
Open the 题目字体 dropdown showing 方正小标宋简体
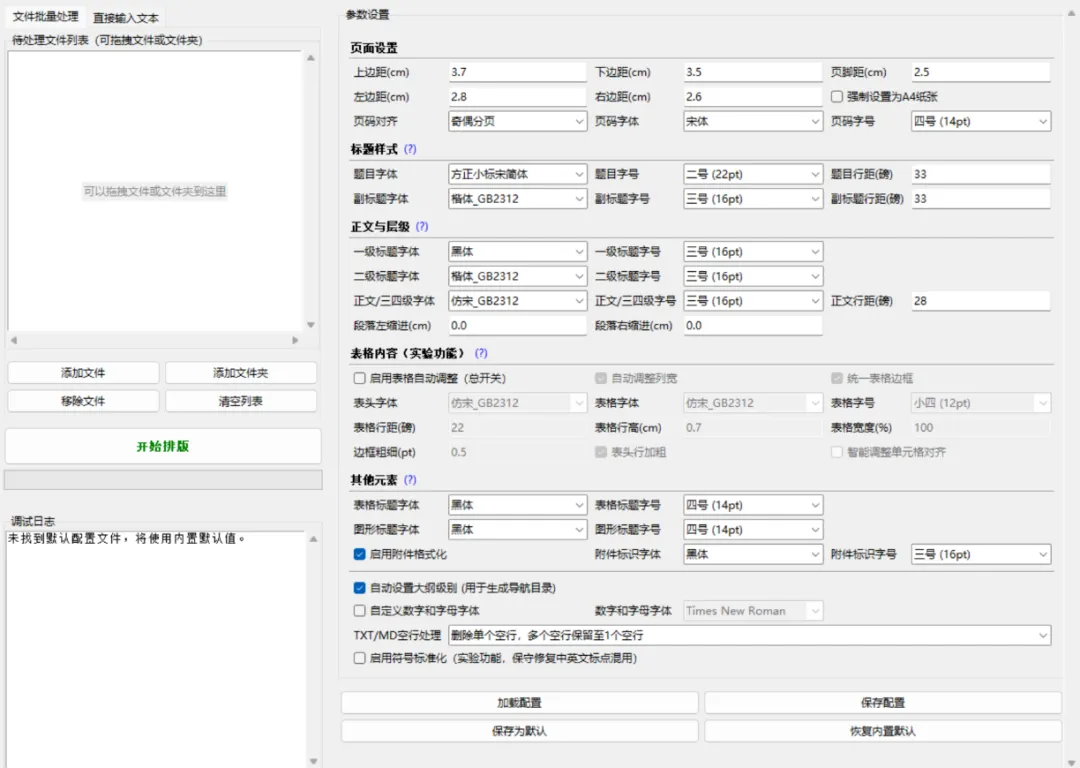point(517,174)
